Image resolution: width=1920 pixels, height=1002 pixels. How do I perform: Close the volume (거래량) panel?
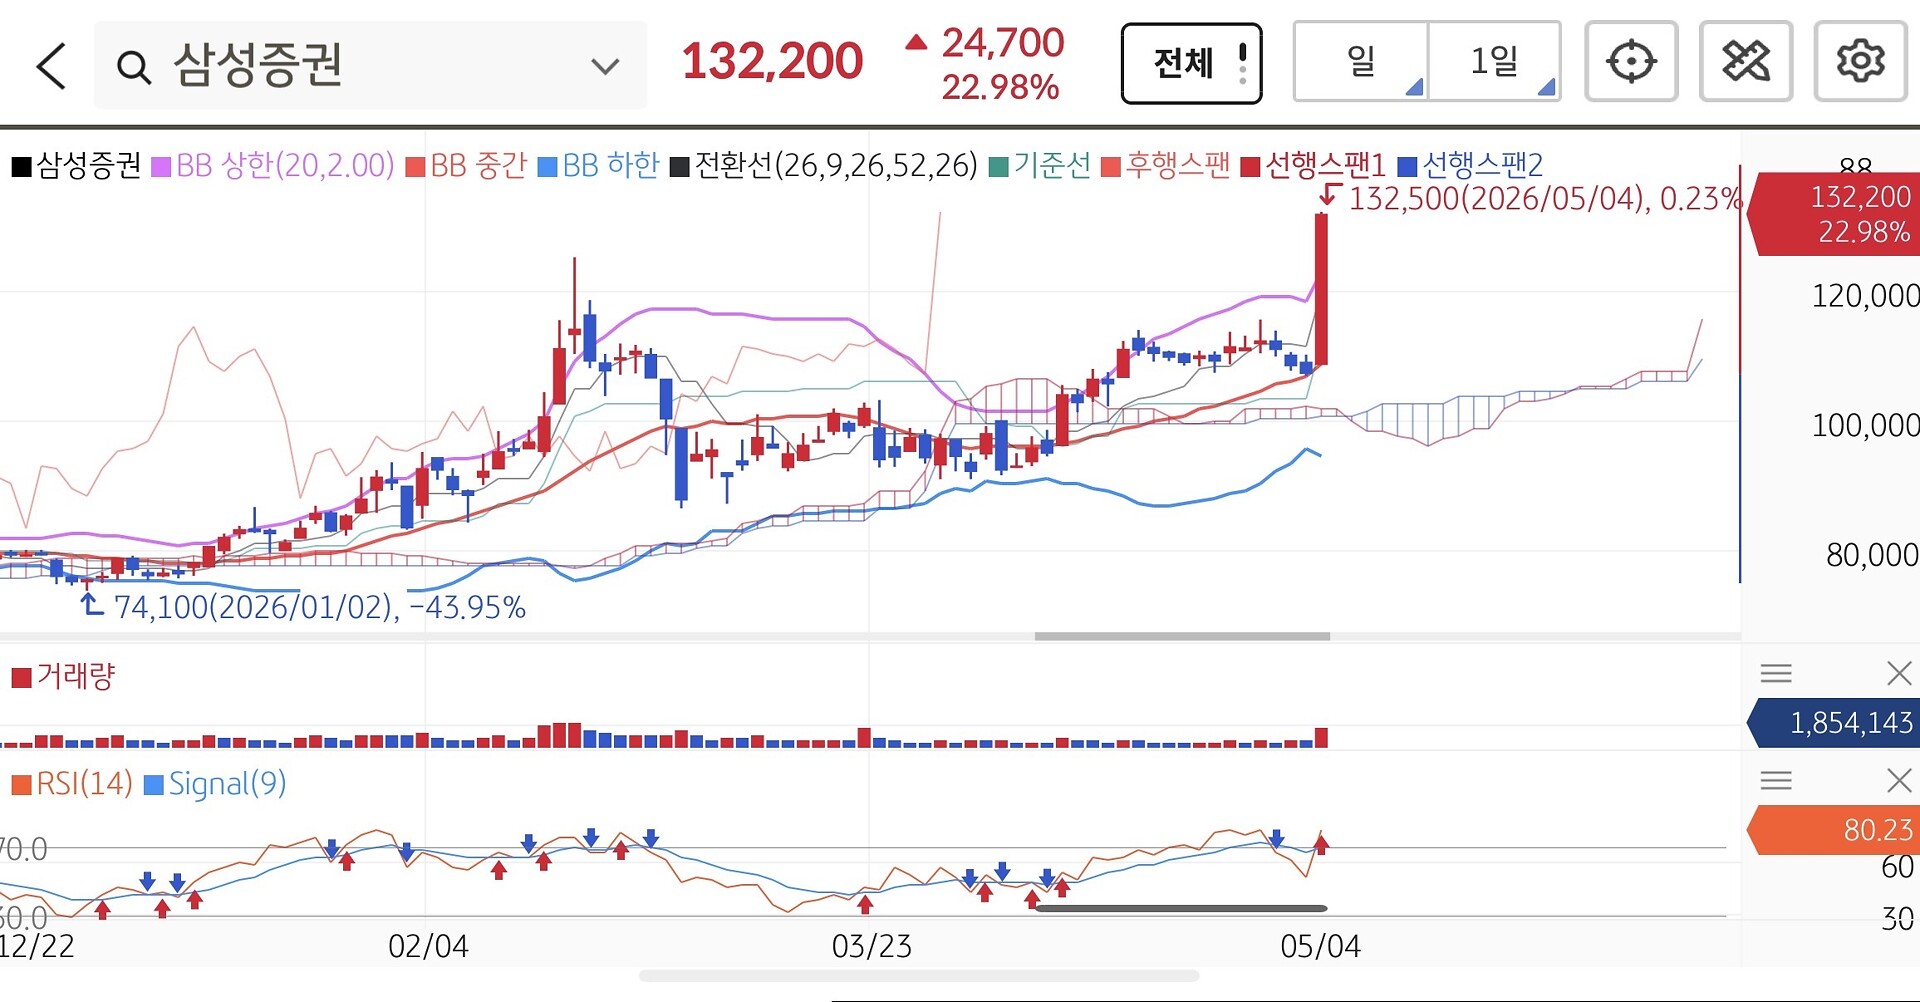click(1898, 673)
